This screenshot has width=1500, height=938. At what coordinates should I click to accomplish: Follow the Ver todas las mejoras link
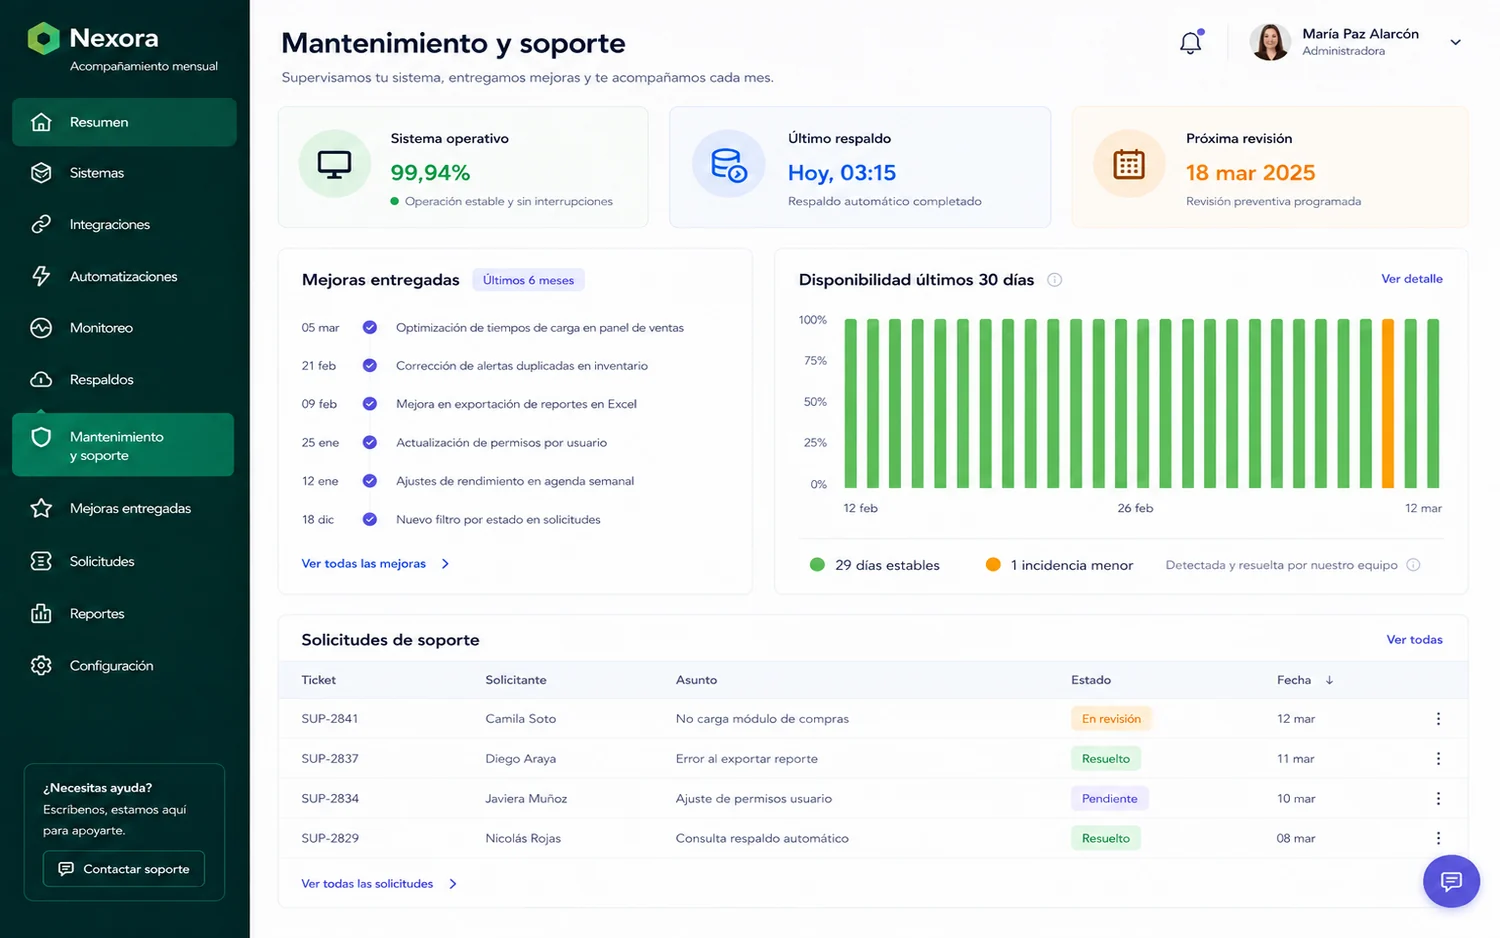375,564
